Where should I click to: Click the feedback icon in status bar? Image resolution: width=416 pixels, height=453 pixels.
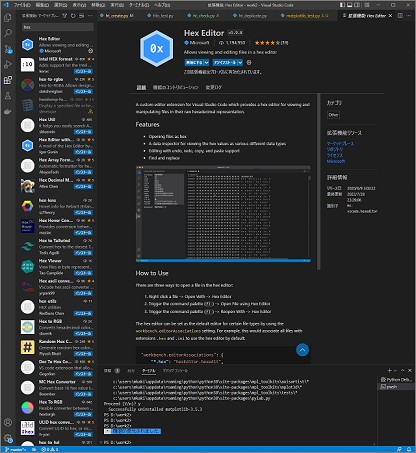tap(399, 449)
